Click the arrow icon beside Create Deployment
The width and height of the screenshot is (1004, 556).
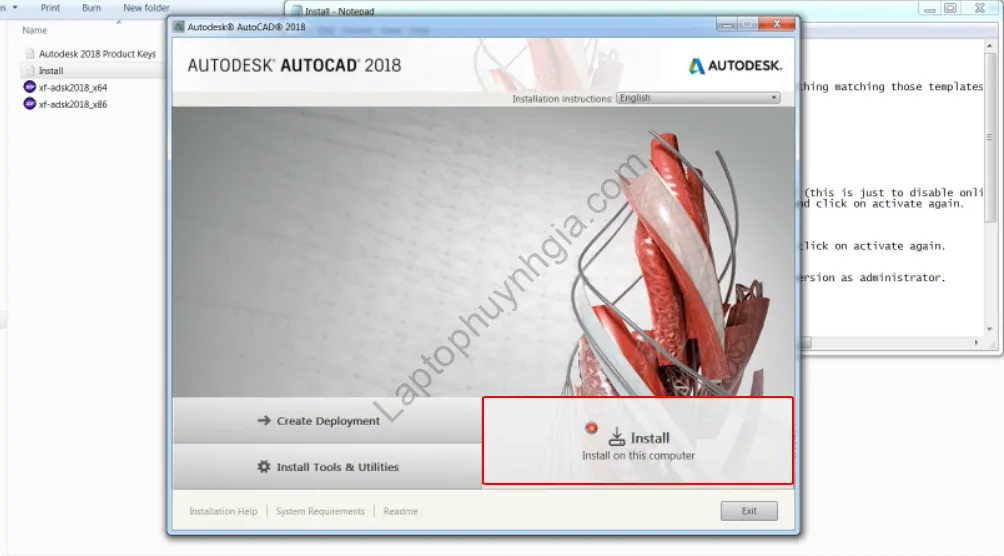click(264, 420)
